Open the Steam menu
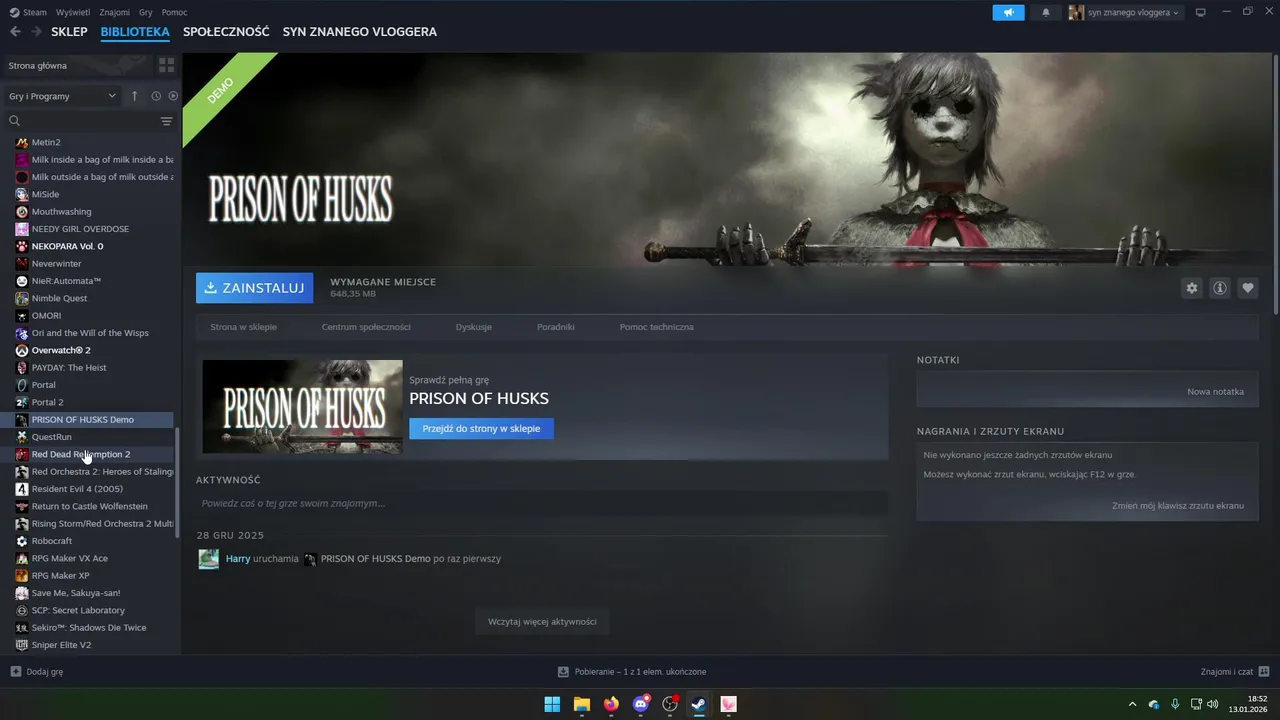Image resolution: width=1280 pixels, height=720 pixels. [x=28, y=12]
